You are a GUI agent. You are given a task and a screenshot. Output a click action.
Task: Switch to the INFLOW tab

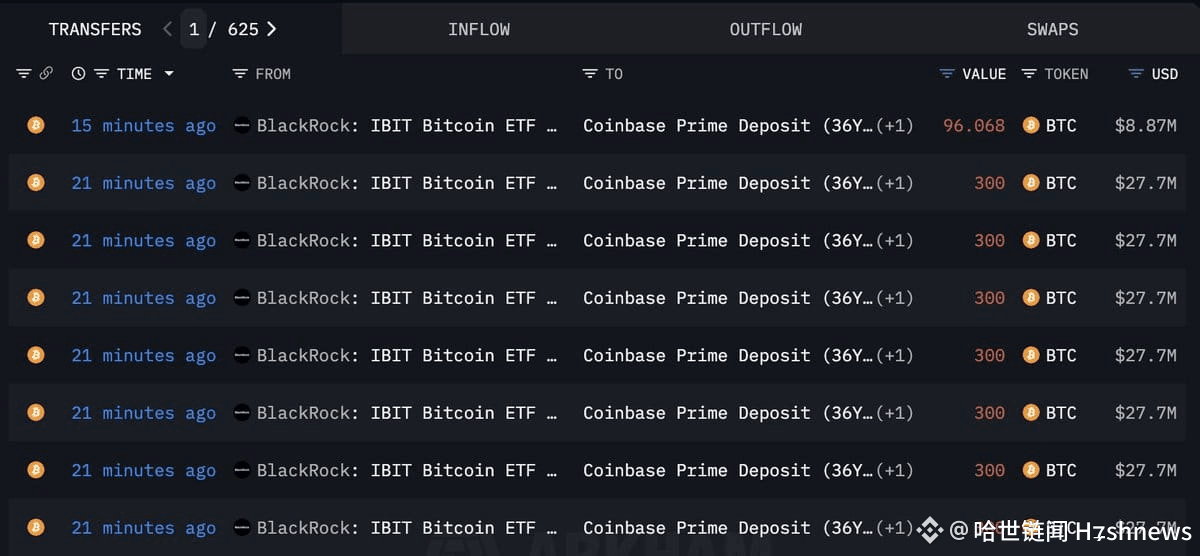(x=479, y=29)
